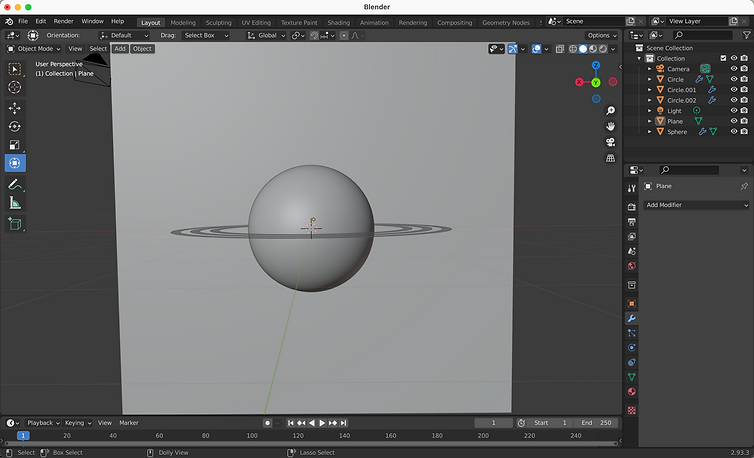Open the Render properties tab
The image size is (754, 458).
click(632, 207)
